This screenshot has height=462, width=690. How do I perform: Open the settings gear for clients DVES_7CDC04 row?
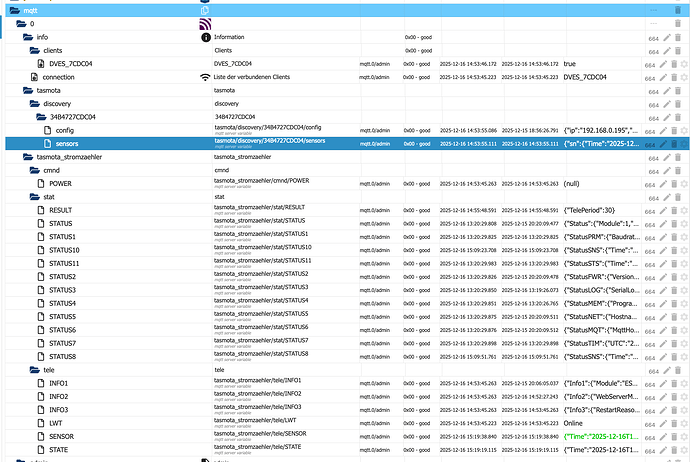tap(685, 63)
